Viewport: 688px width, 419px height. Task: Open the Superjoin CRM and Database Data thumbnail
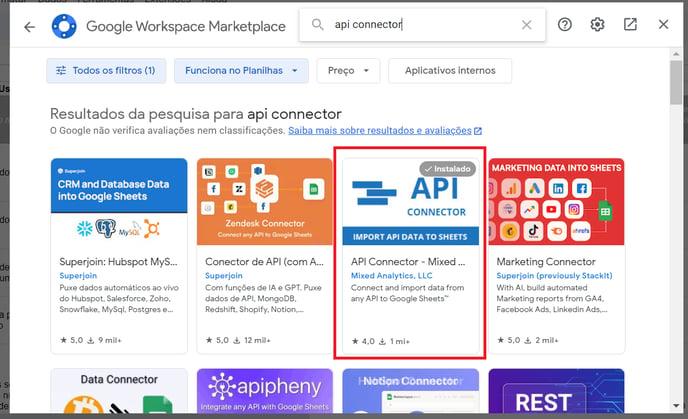pos(119,201)
